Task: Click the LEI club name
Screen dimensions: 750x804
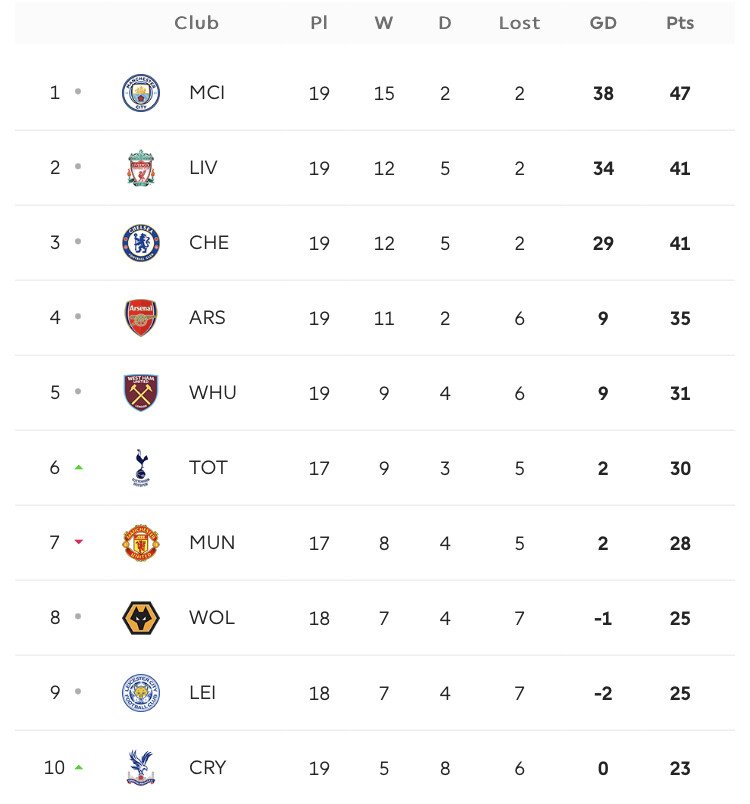Action: (x=202, y=693)
